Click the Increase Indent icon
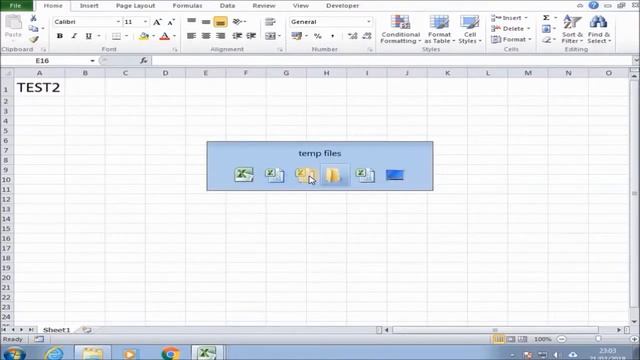The width and height of the screenshot is (640, 360). point(251,36)
